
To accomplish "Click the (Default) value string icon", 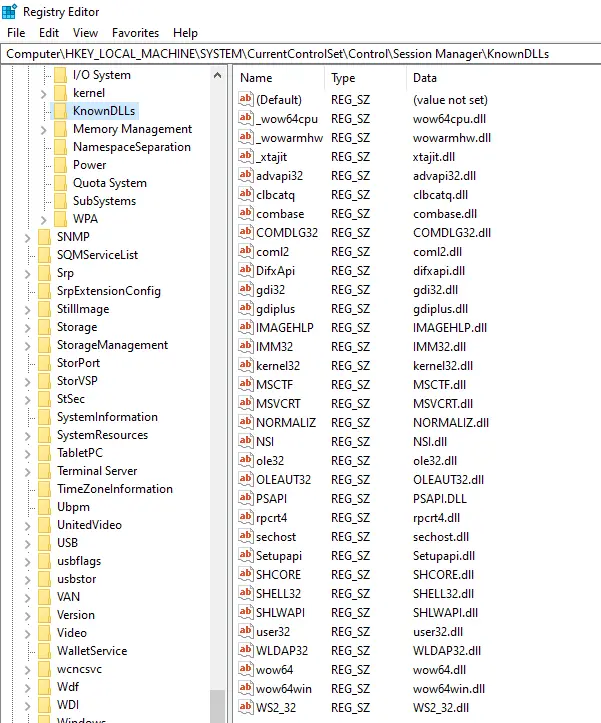I will point(245,99).
